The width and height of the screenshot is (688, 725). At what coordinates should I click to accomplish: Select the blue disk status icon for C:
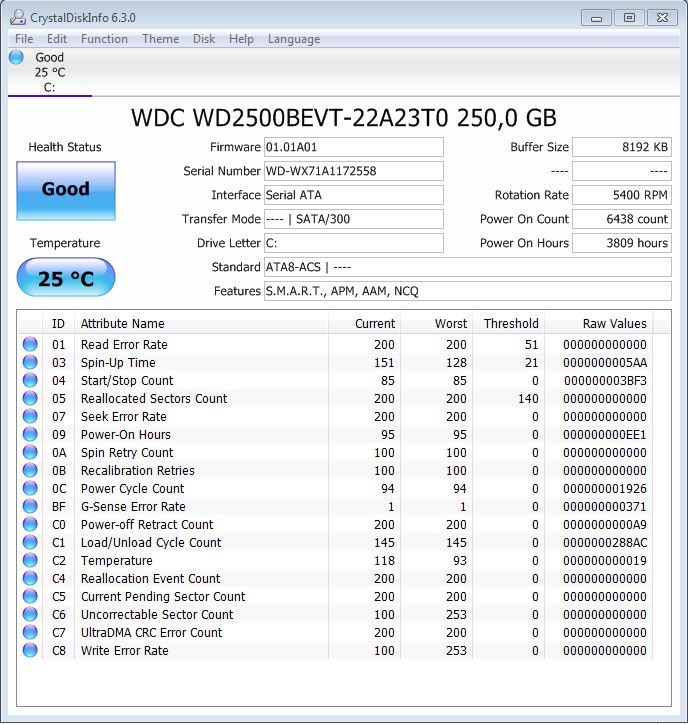pyautogui.click(x=16, y=57)
